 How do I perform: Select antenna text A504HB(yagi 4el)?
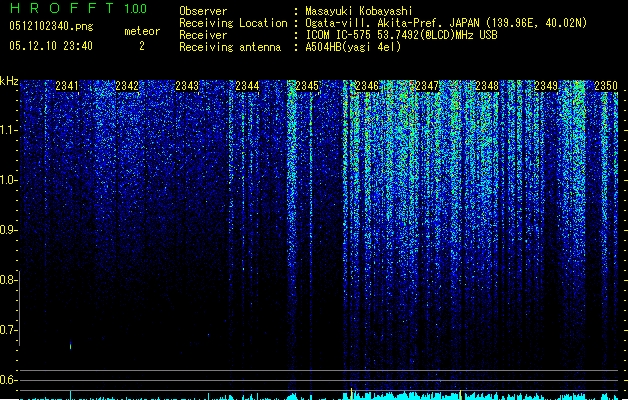coord(353,47)
